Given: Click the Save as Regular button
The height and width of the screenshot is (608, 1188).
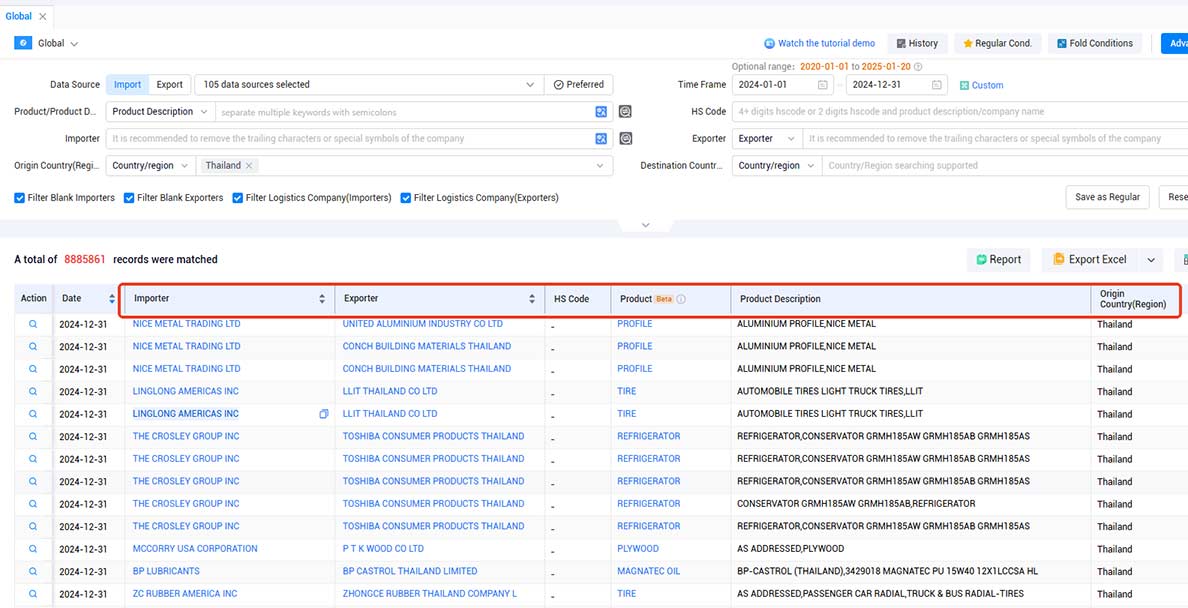Looking at the screenshot, I should click(1107, 197).
